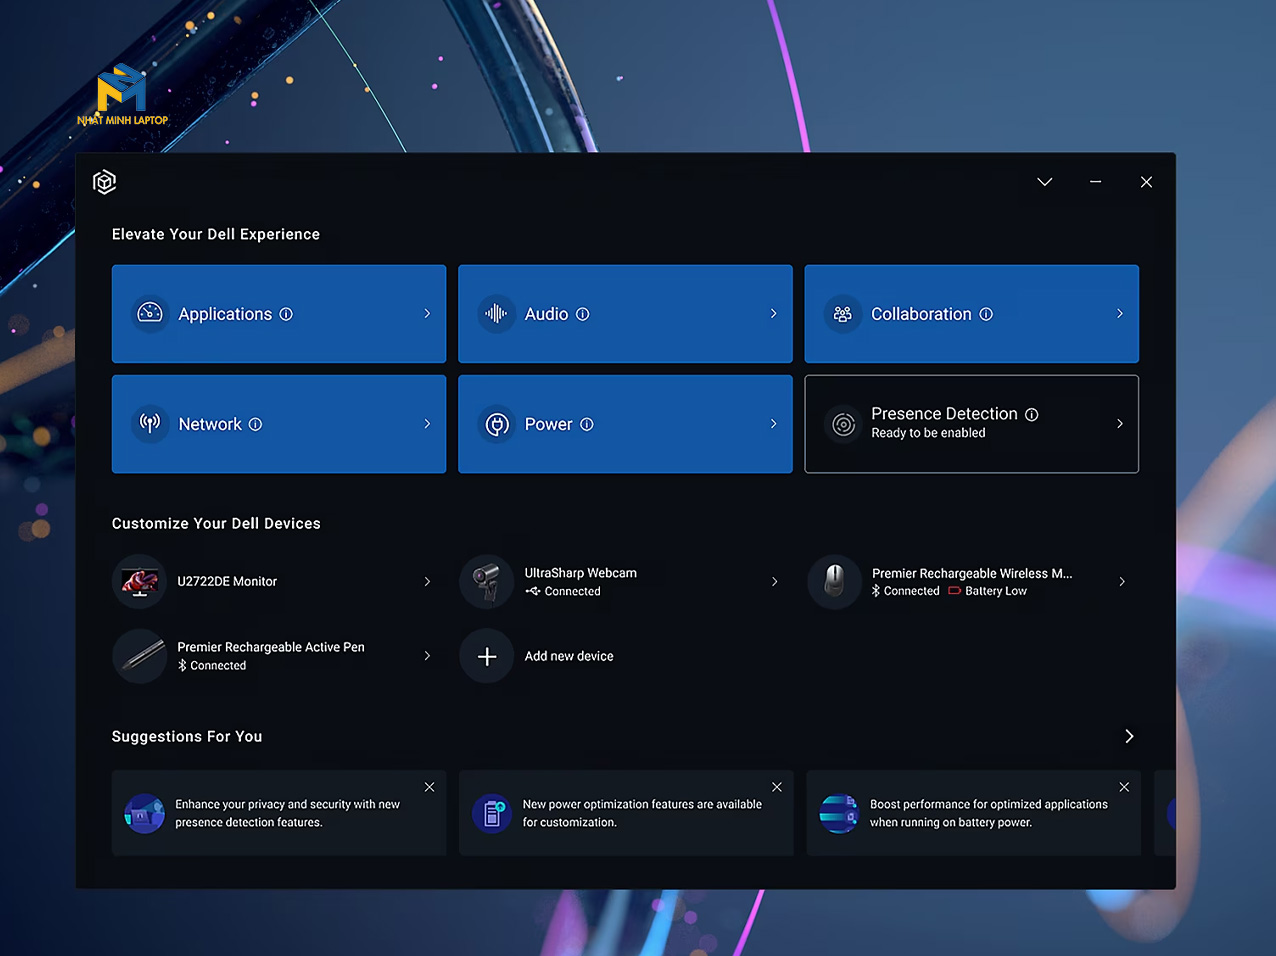Select the U2722DE Monitor name
1276x956 pixels.
pyautogui.click(x=227, y=581)
